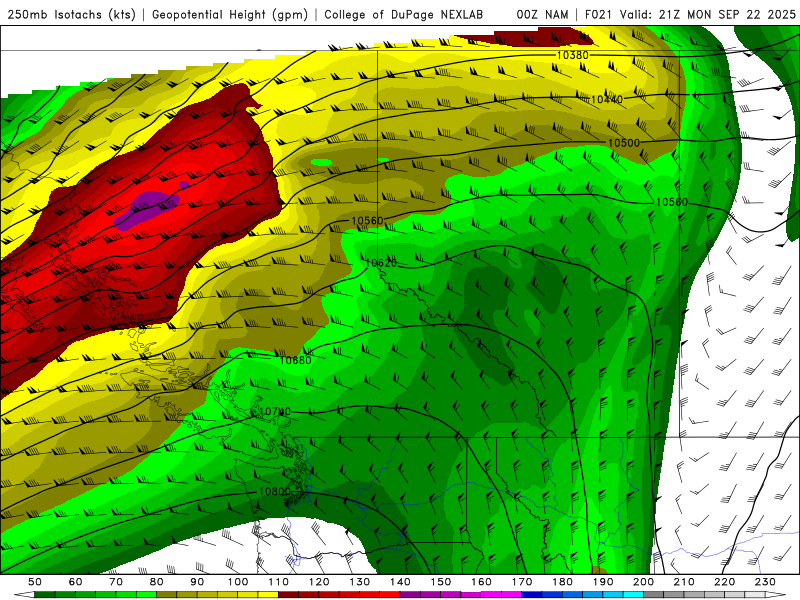
Task: Click the 60 knot legend value
Action: point(76,582)
